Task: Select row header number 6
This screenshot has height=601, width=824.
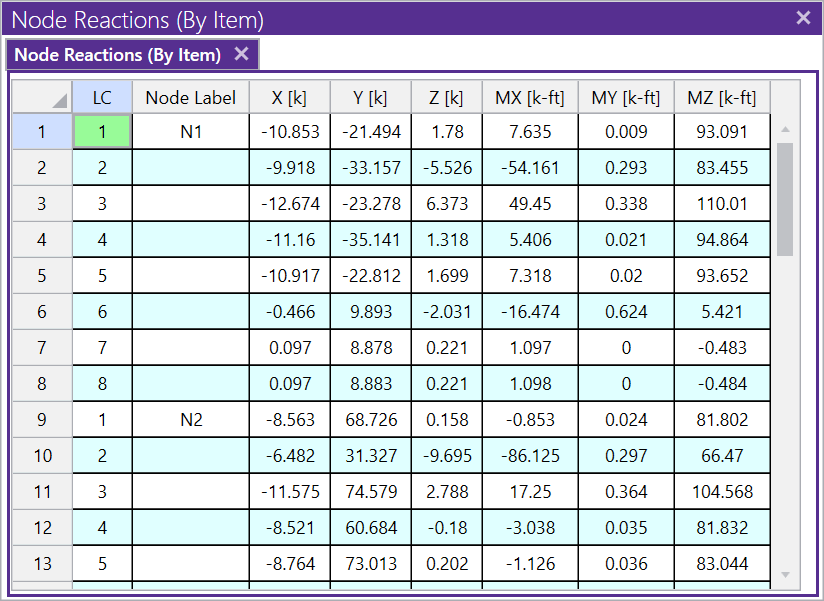Action: (42, 312)
